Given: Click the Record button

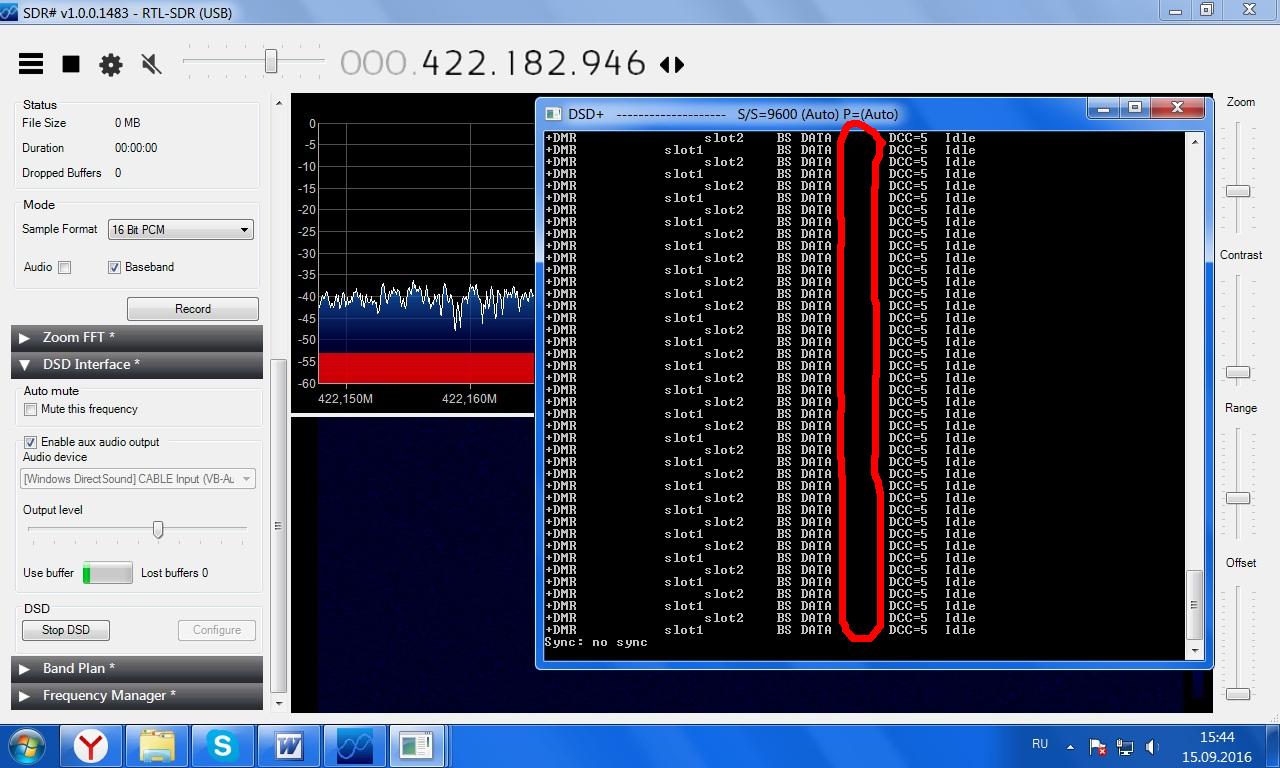Looking at the screenshot, I should pyautogui.click(x=193, y=309).
